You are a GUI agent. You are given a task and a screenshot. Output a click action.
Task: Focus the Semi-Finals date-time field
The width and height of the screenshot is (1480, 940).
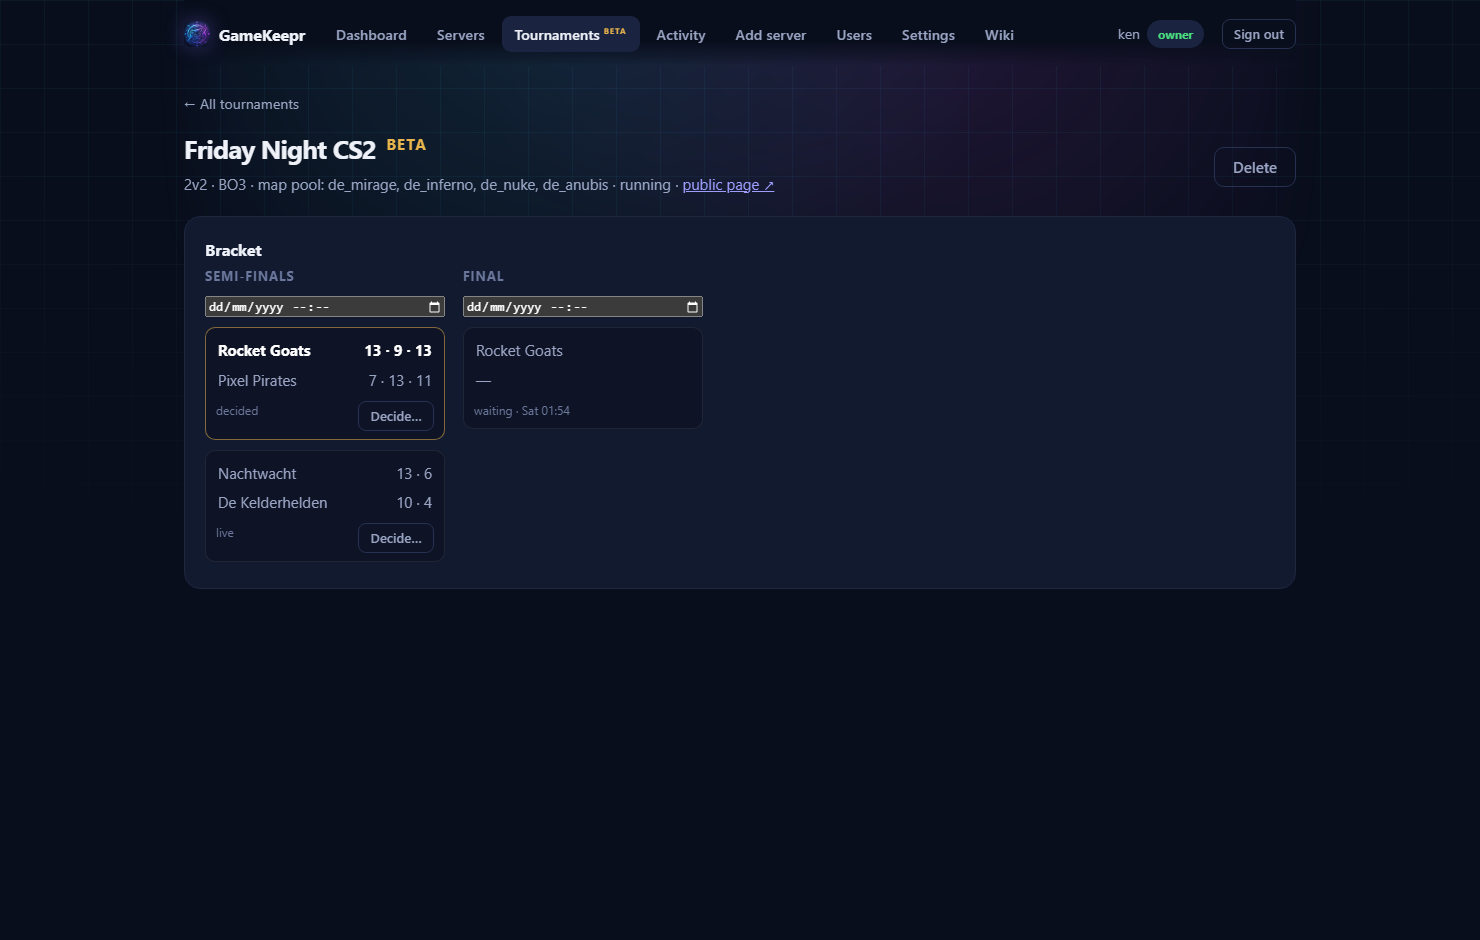(324, 307)
